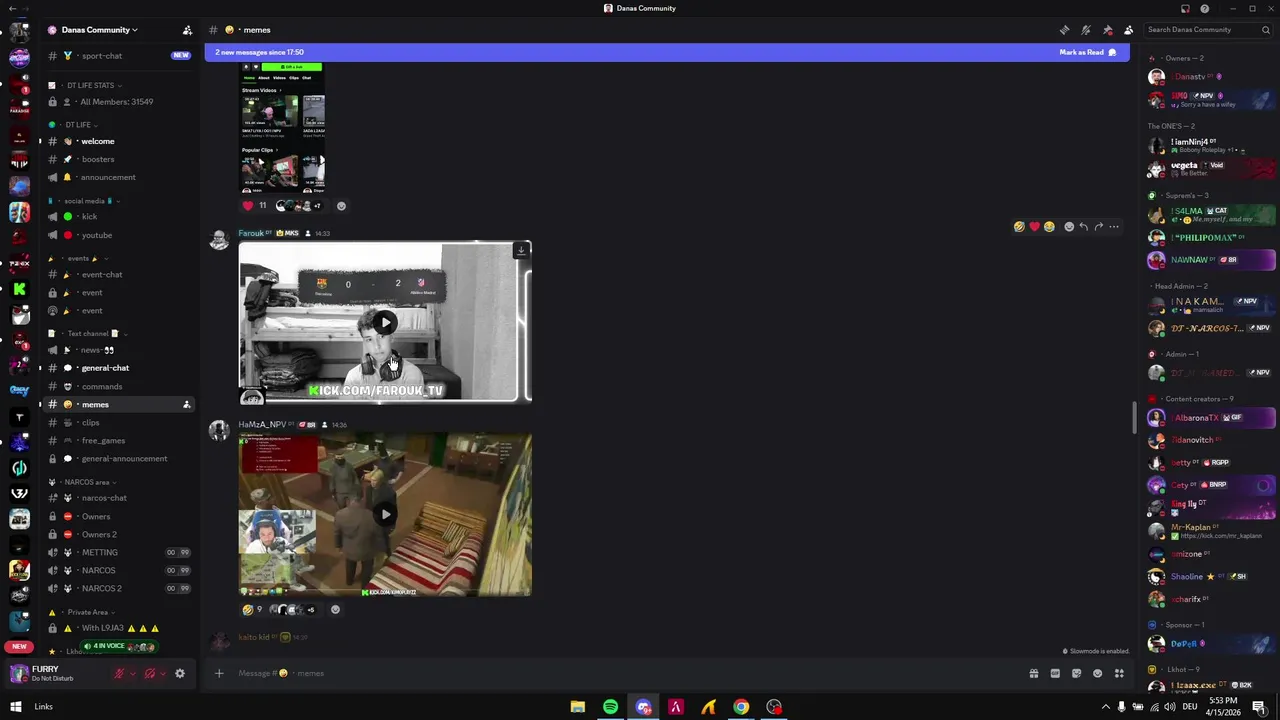The height and width of the screenshot is (720, 1280).
Task: Click Farouk username
Action: tap(251, 233)
